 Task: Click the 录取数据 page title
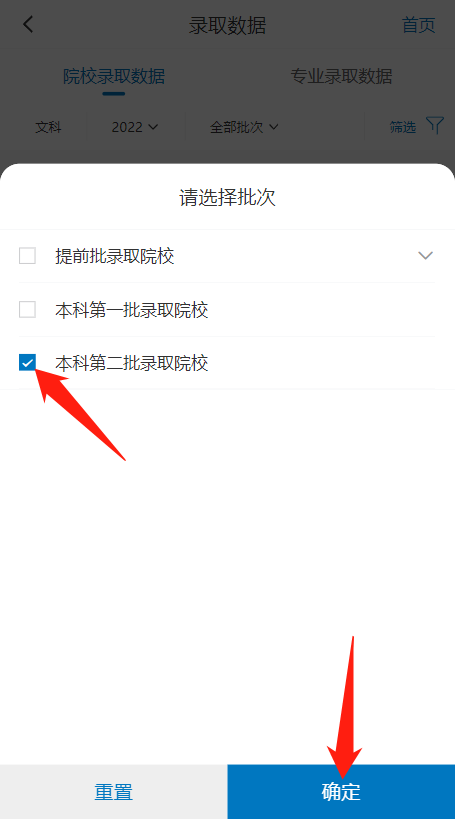click(227, 25)
